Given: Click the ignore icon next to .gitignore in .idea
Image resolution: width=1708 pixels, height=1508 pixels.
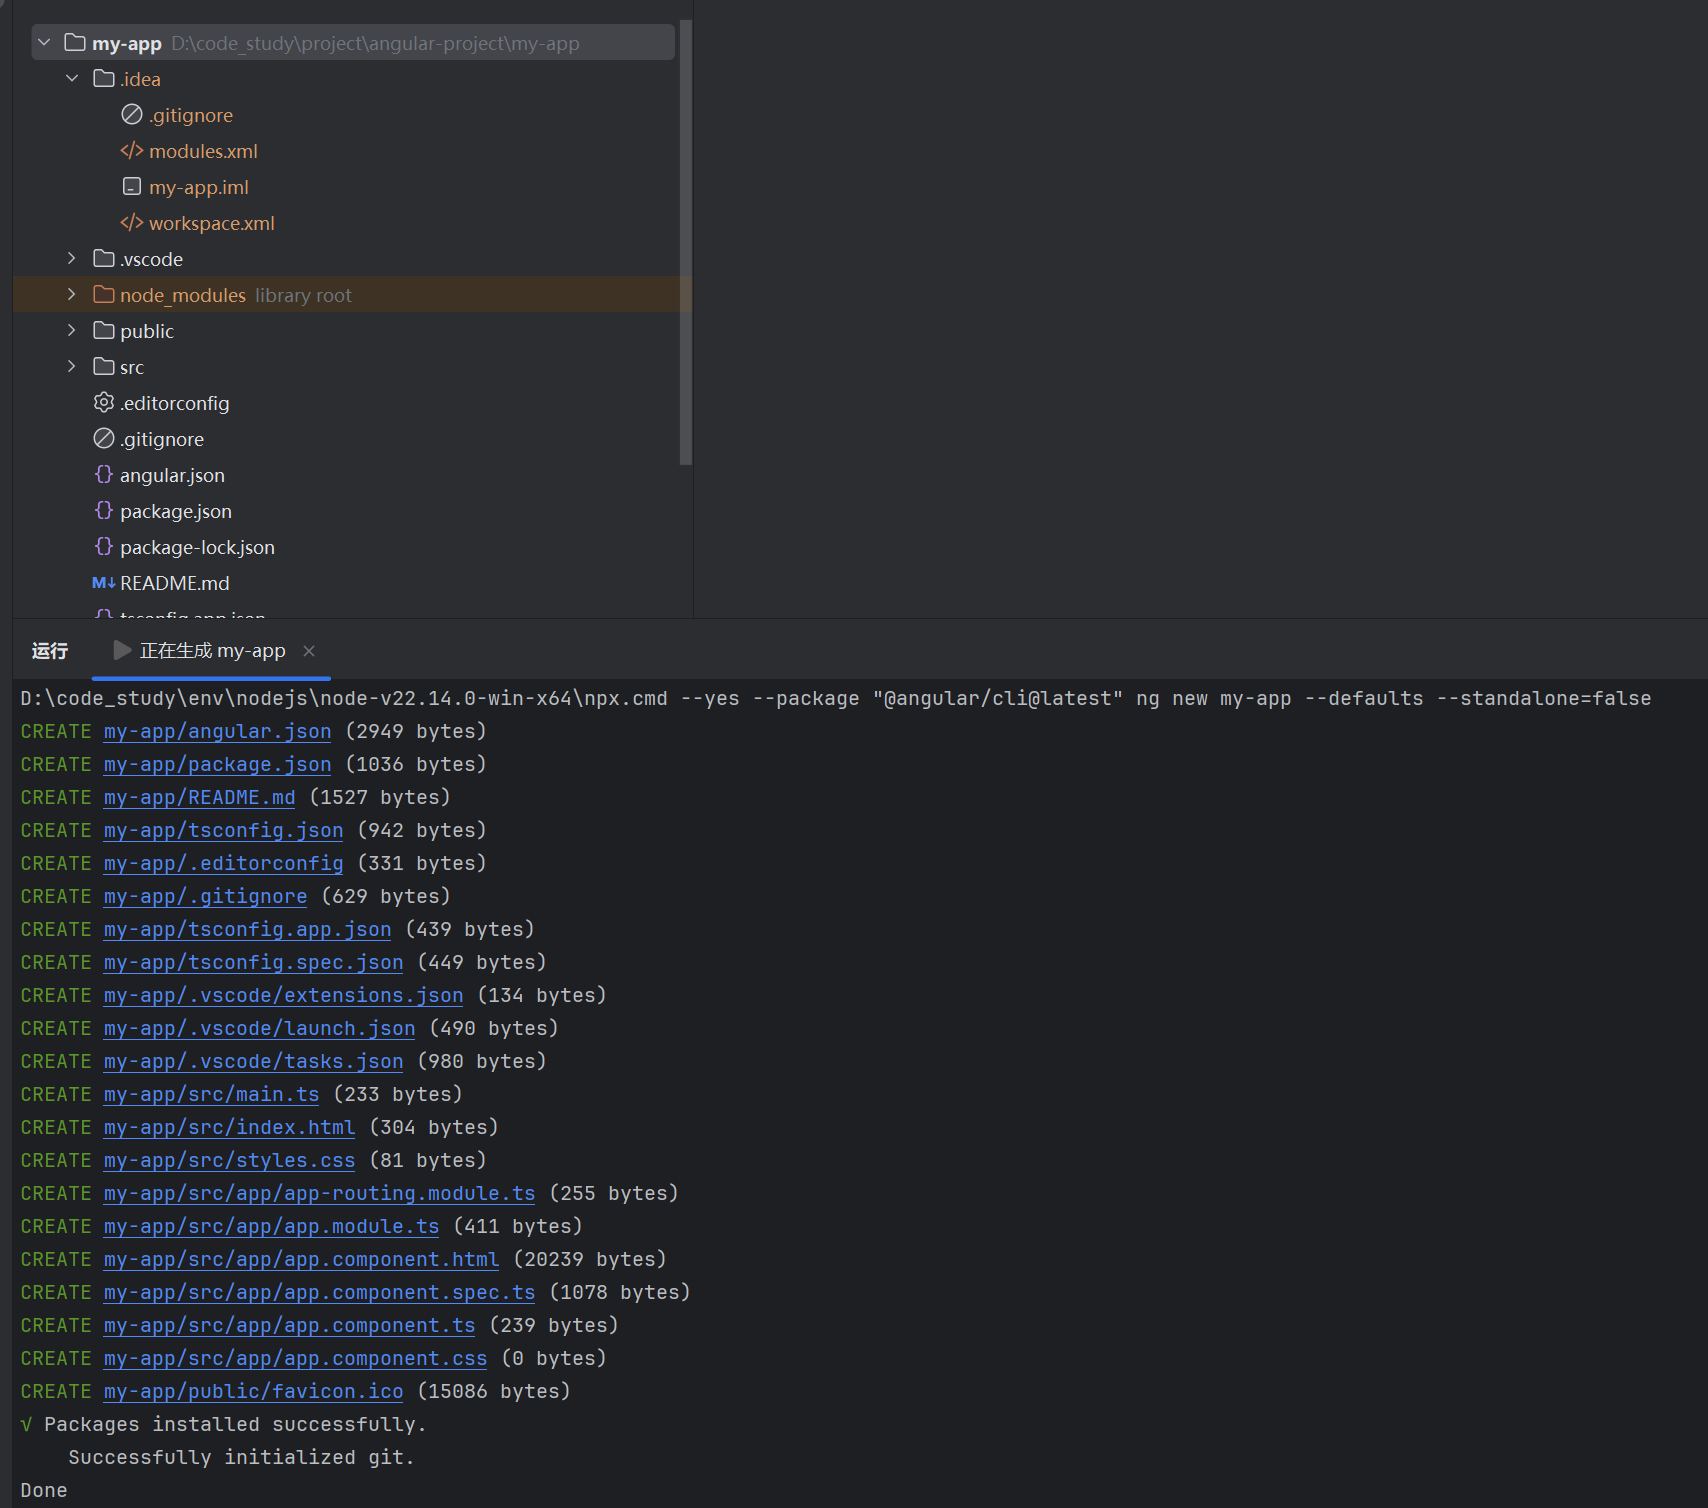Looking at the screenshot, I should point(131,114).
